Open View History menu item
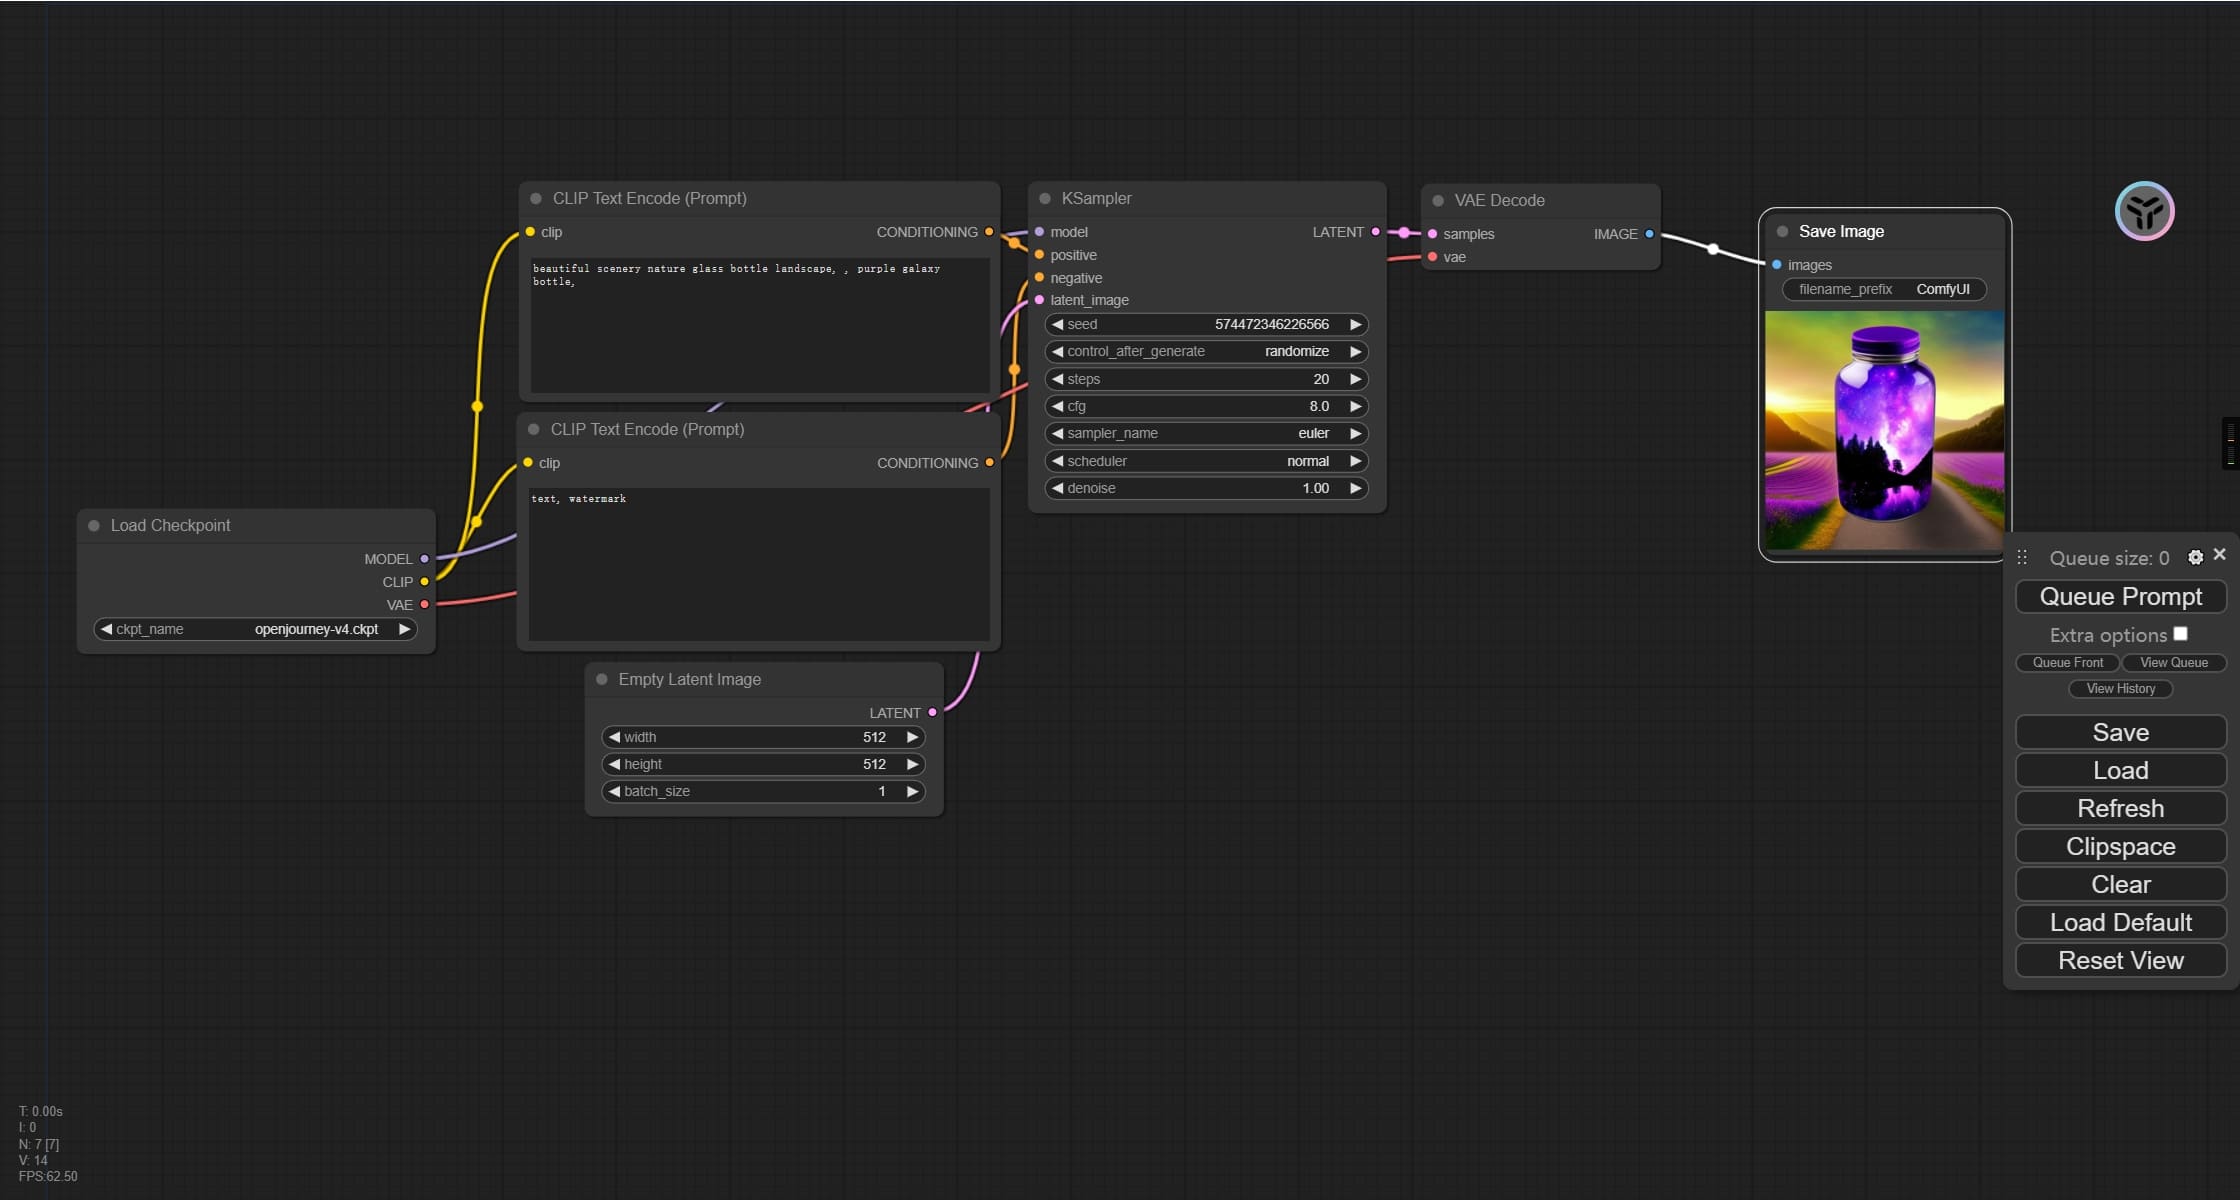This screenshot has height=1200, width=2240. point(2121,687)
